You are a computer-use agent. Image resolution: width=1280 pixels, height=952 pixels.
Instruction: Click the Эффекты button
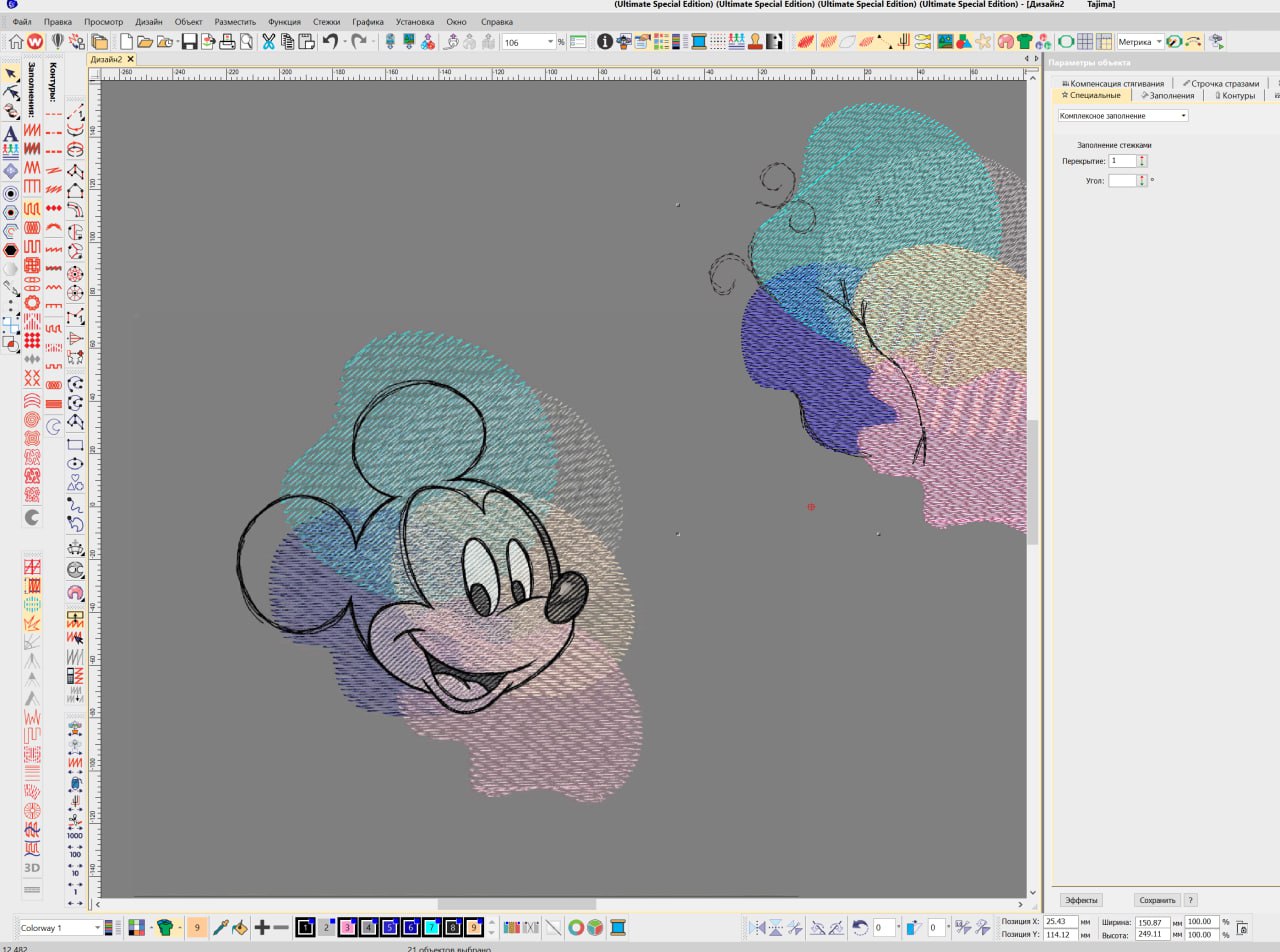(x=1081, y=900)
